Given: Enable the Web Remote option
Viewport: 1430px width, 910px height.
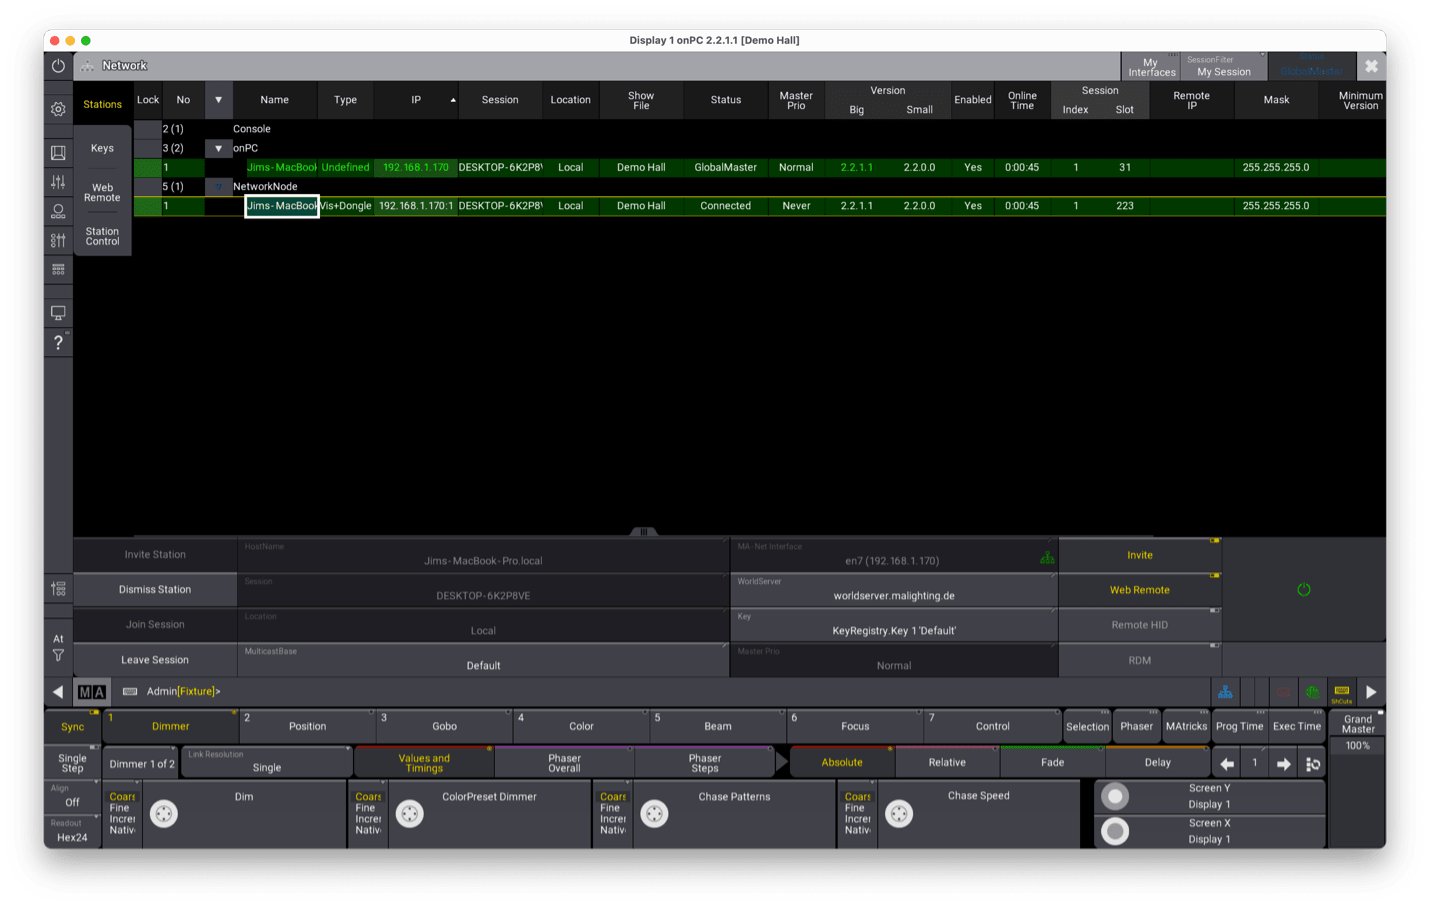Looking at the screenshot, I should tap(1140, 589).
